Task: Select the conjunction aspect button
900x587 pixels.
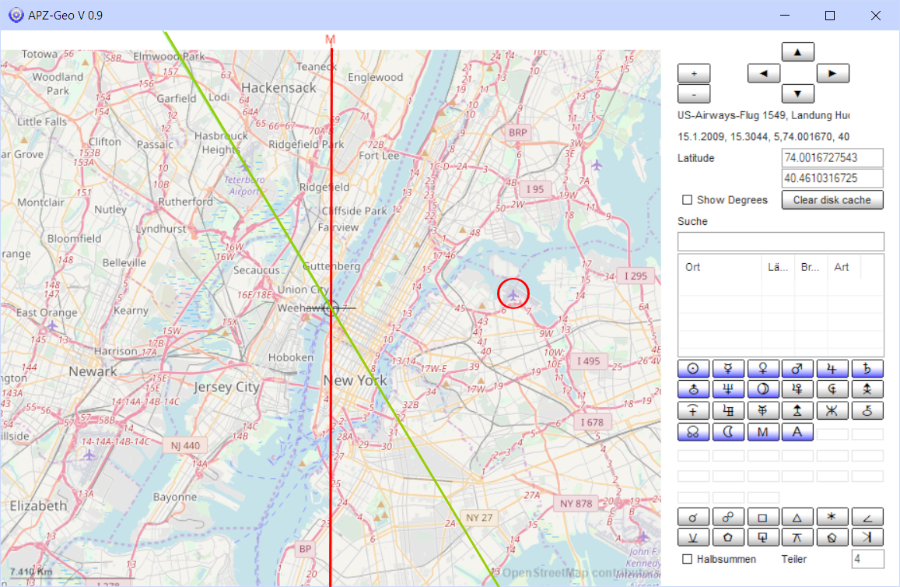Action: point(693,517)
